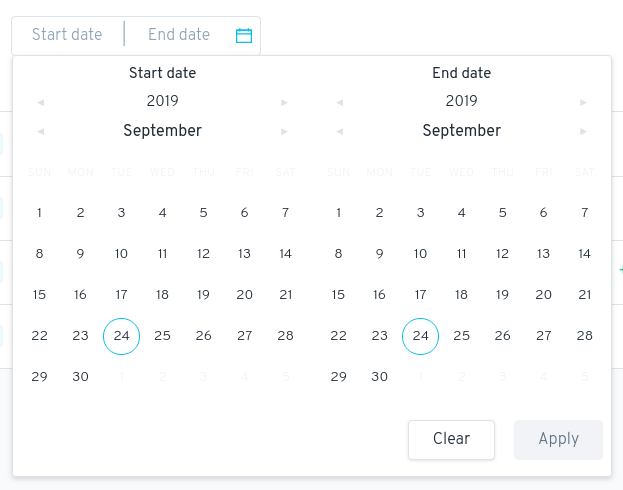Focus the End date input field
The width and height of the screenshot is (623, 490).
(179, 35)
